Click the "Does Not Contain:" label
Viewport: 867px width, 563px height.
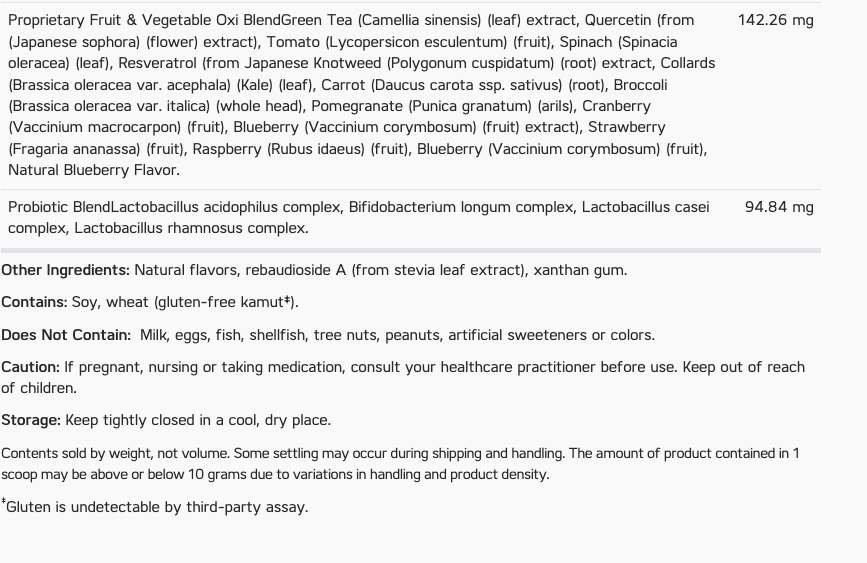point(66,335)
